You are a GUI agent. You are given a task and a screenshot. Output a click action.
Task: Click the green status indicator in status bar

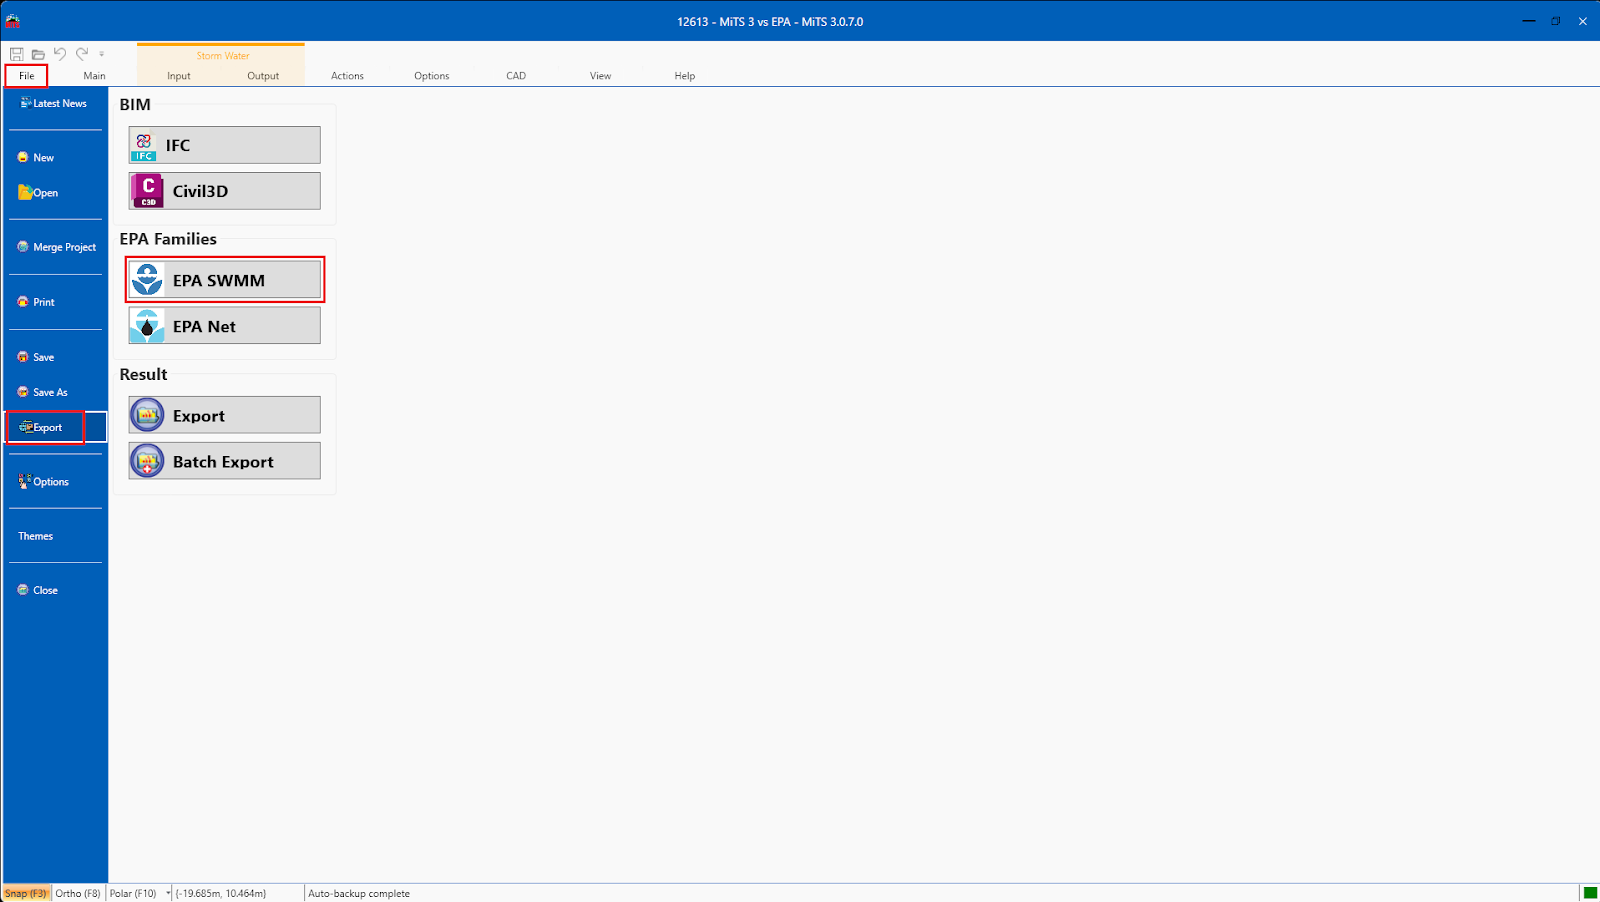[1590, 893]
